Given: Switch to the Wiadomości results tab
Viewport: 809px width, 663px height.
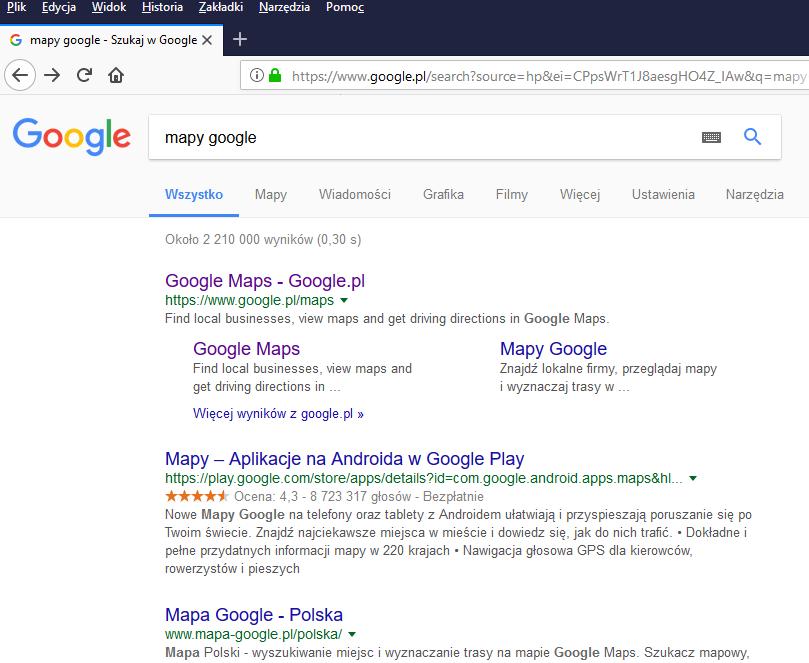Looking at the screenshot, I should 355,195.
